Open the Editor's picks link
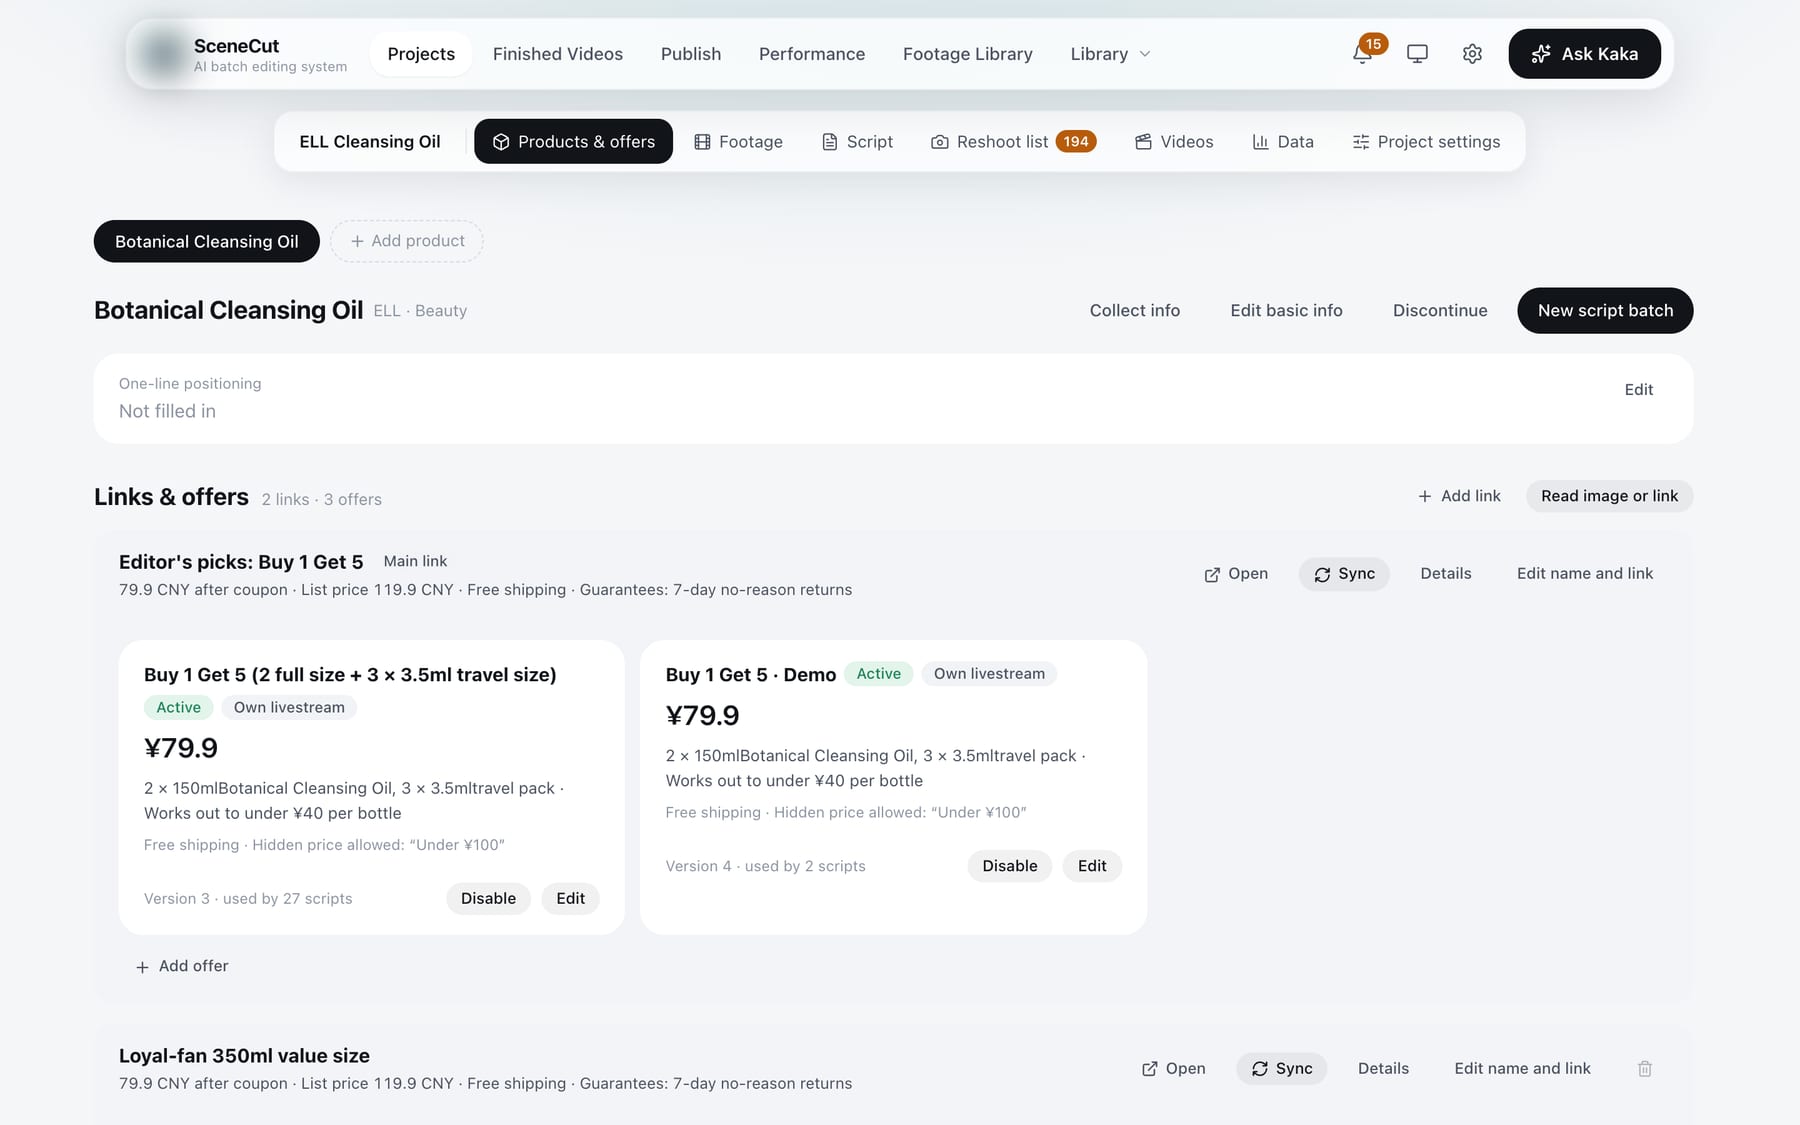Viewport: 1800px width, 1125px height. [x=1236, y=574]
